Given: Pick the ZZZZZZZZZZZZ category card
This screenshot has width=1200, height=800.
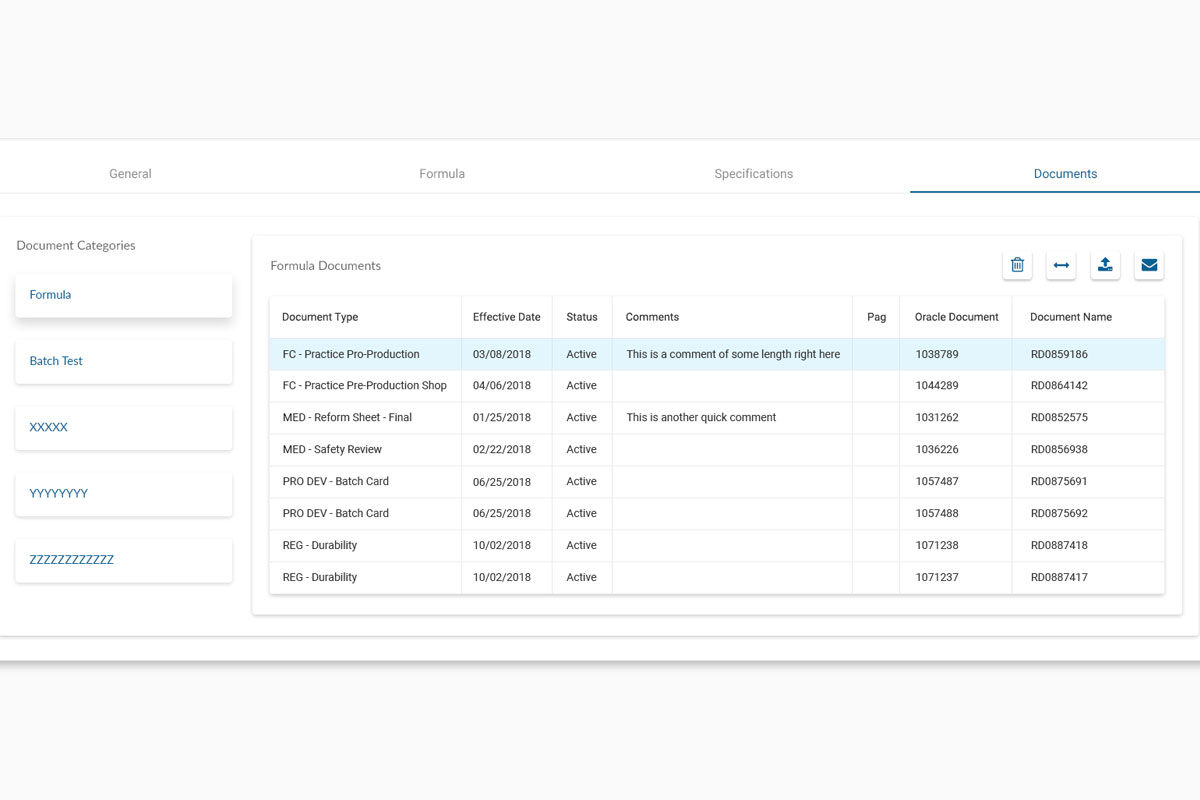Looking at the screenshot, I should (124, 560).
